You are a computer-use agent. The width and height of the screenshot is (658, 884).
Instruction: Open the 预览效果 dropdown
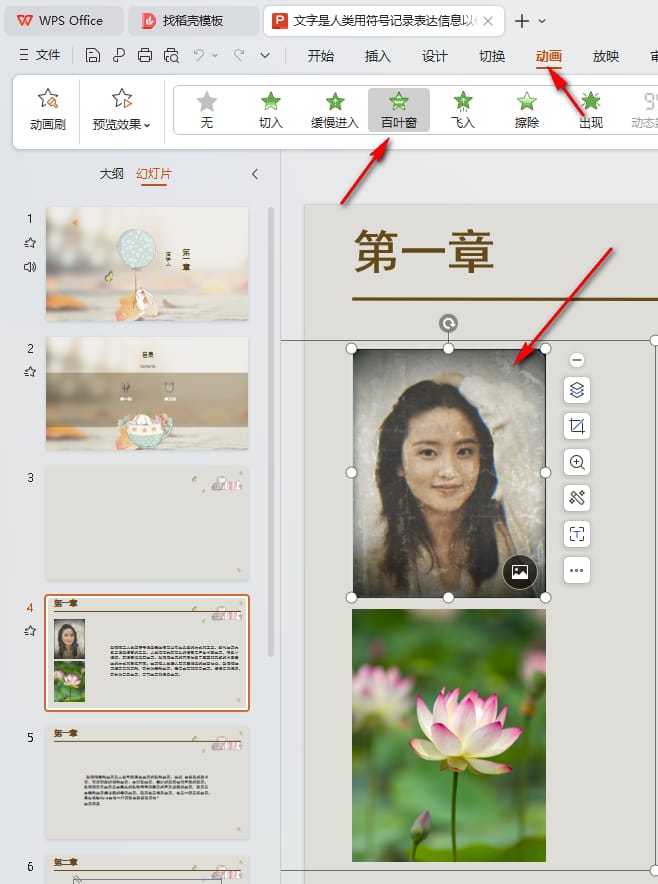pos(121,109)
